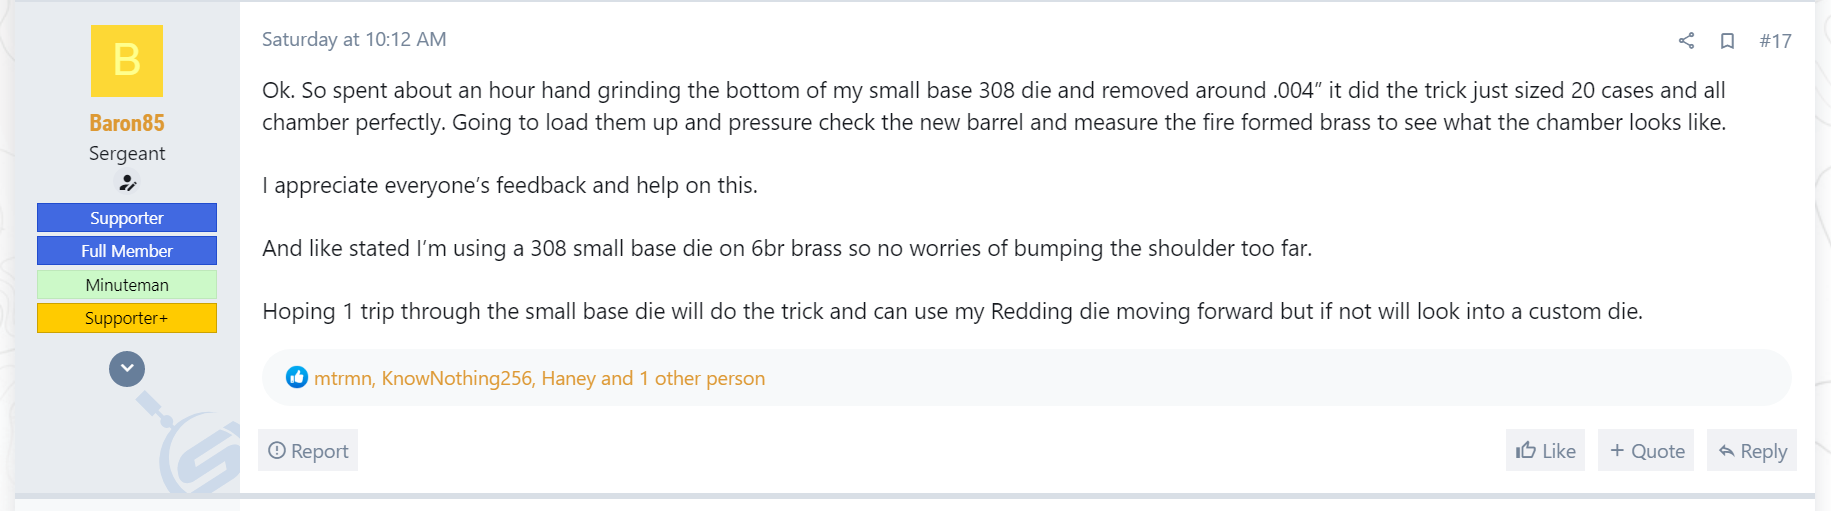
Task: Click the share post icon
Action: [x=1686, y=41]
